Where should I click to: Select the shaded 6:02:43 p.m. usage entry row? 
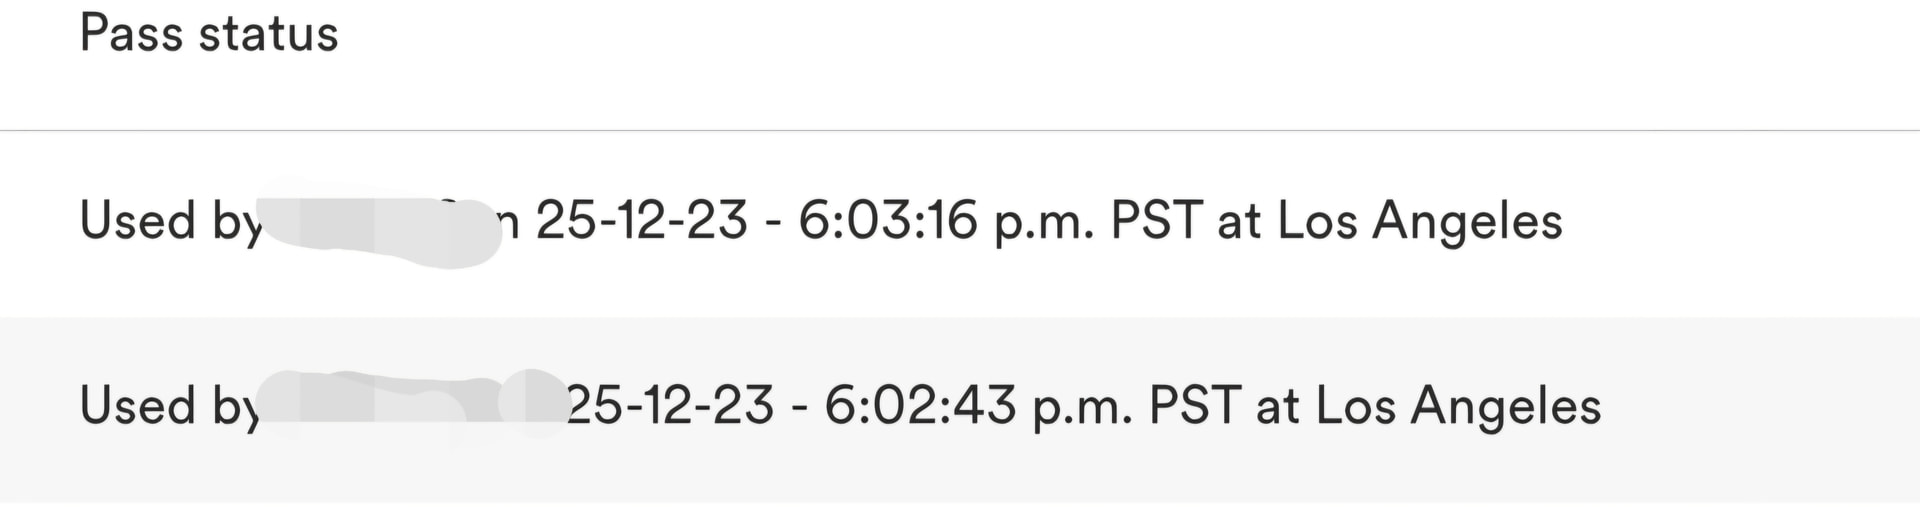(960, 408)
